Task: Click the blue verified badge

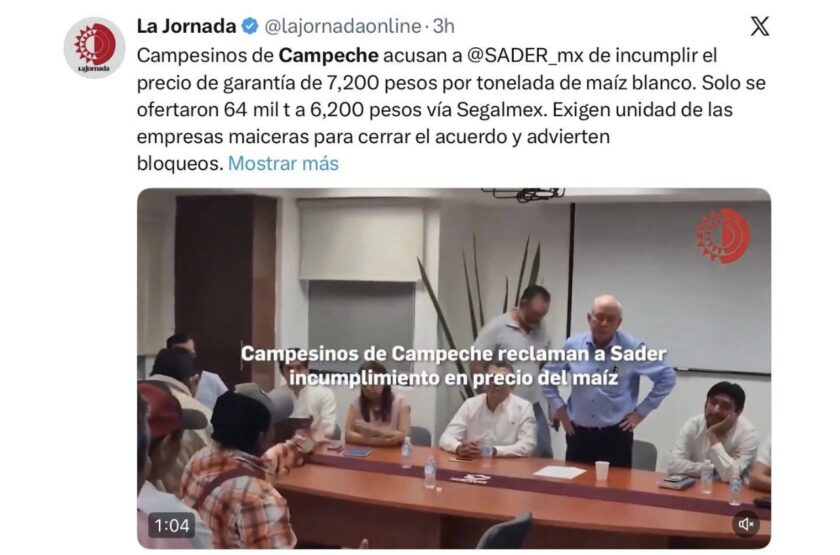Action: pyautogui.click(x=250, y=26)
